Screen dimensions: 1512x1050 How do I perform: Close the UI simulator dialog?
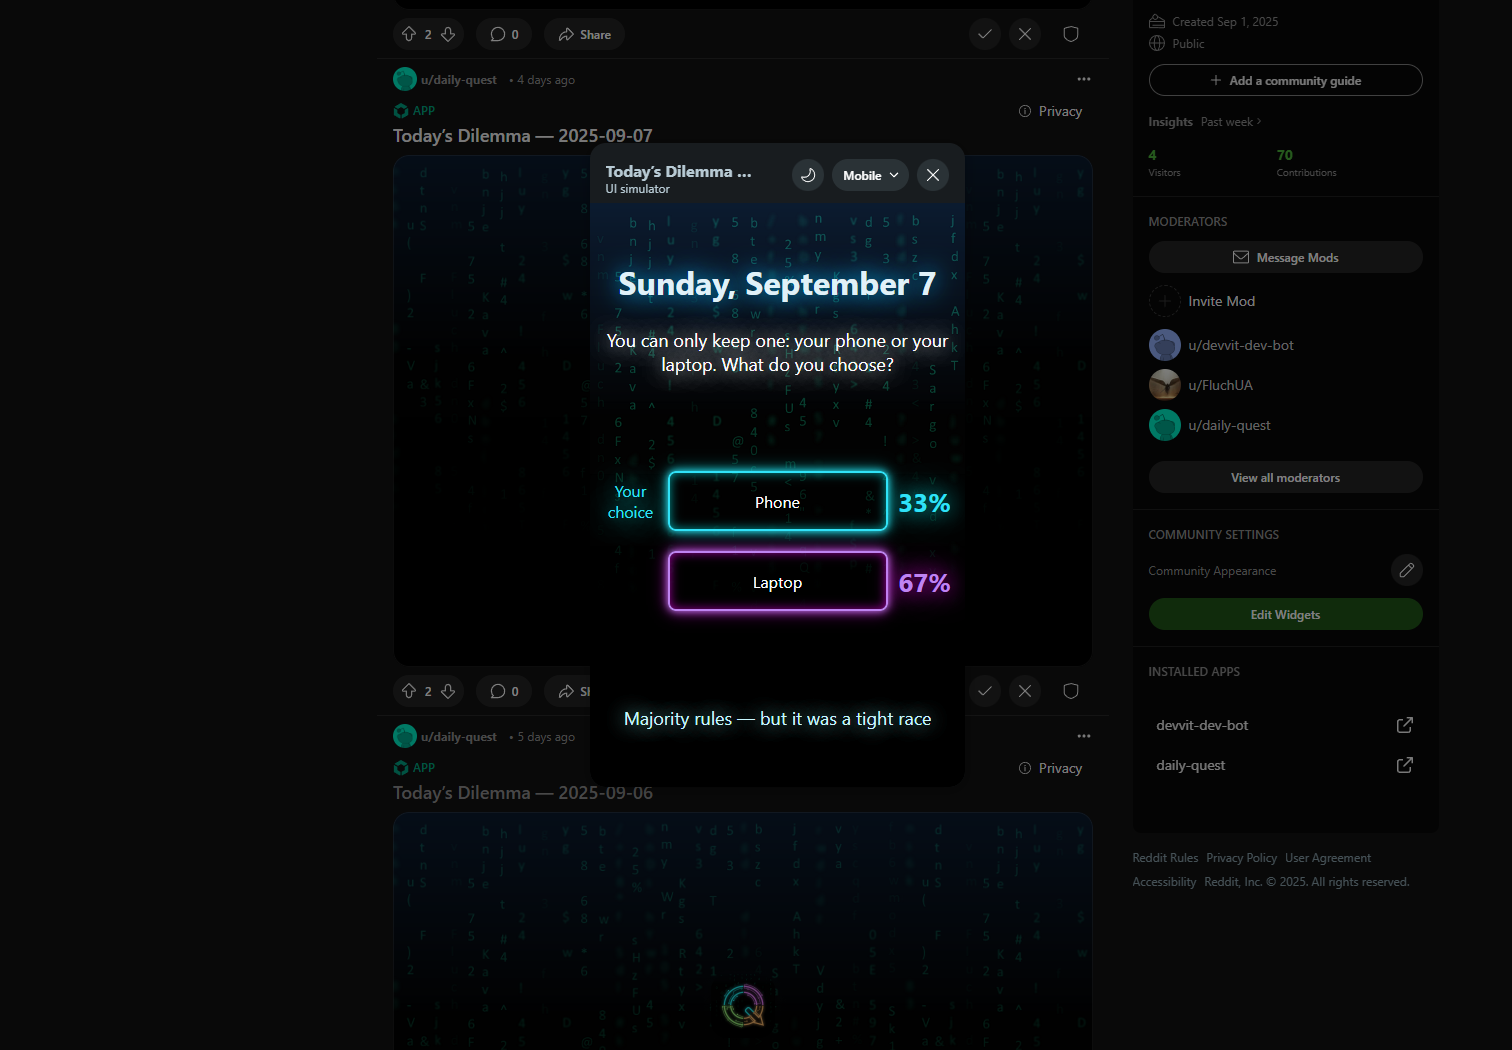click(933, 175)
